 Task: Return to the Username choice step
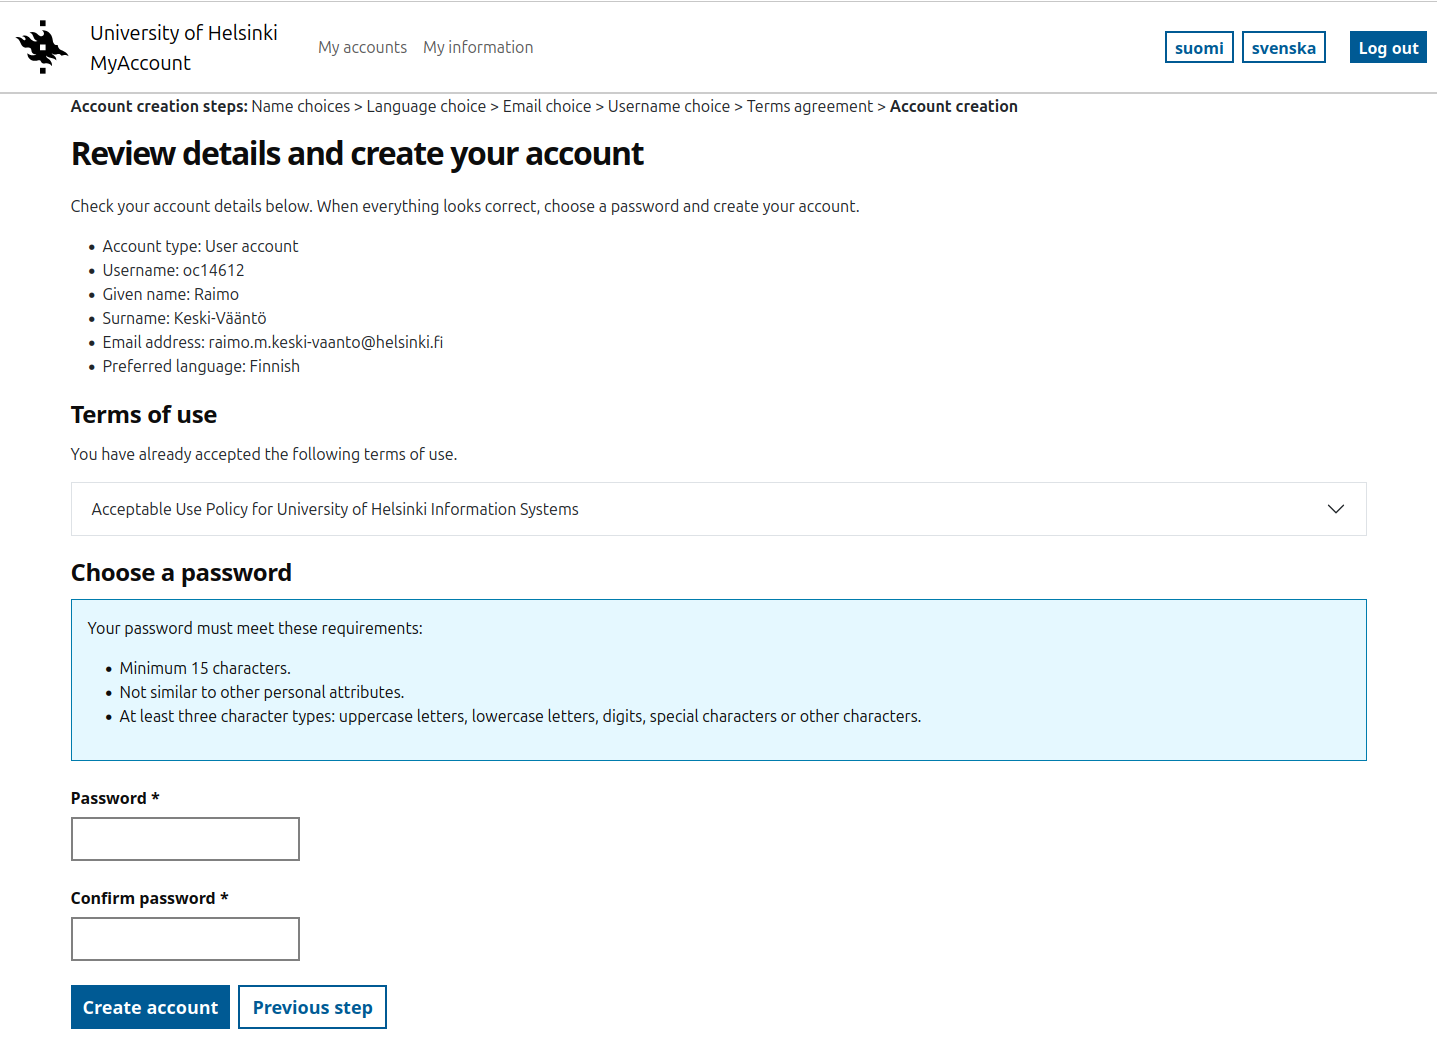[668, 106]
